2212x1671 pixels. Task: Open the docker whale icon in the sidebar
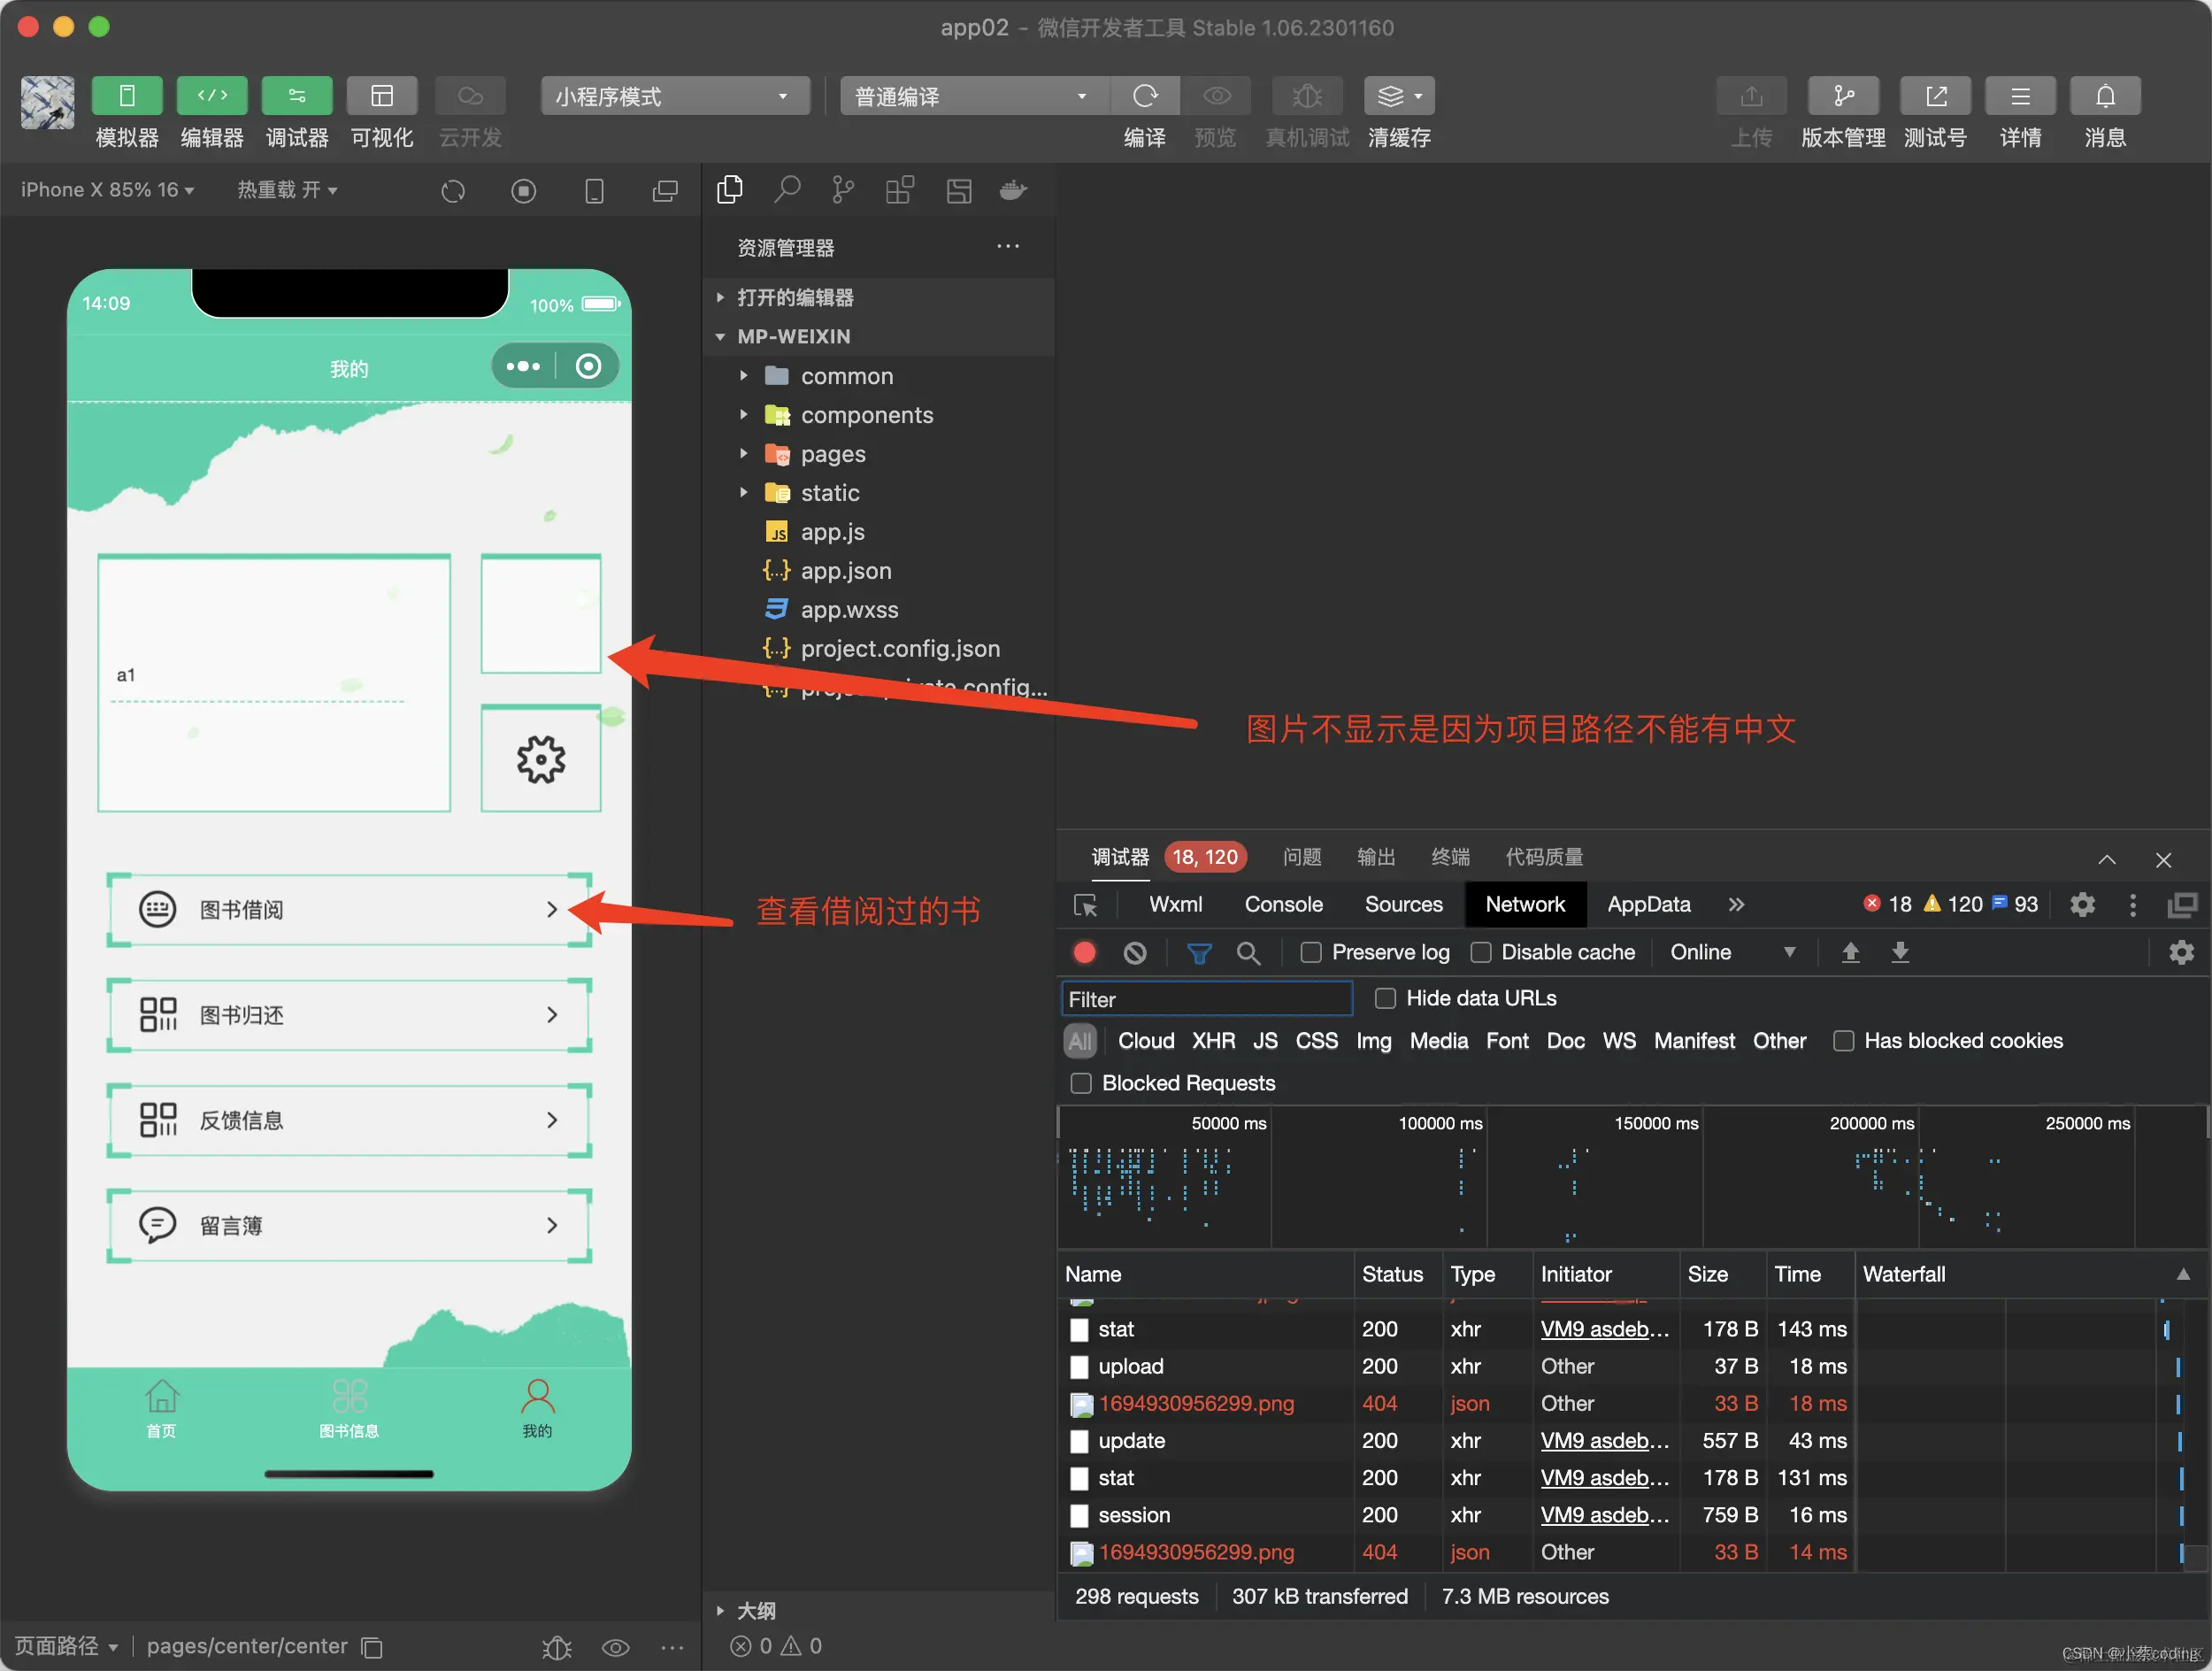1013,189
